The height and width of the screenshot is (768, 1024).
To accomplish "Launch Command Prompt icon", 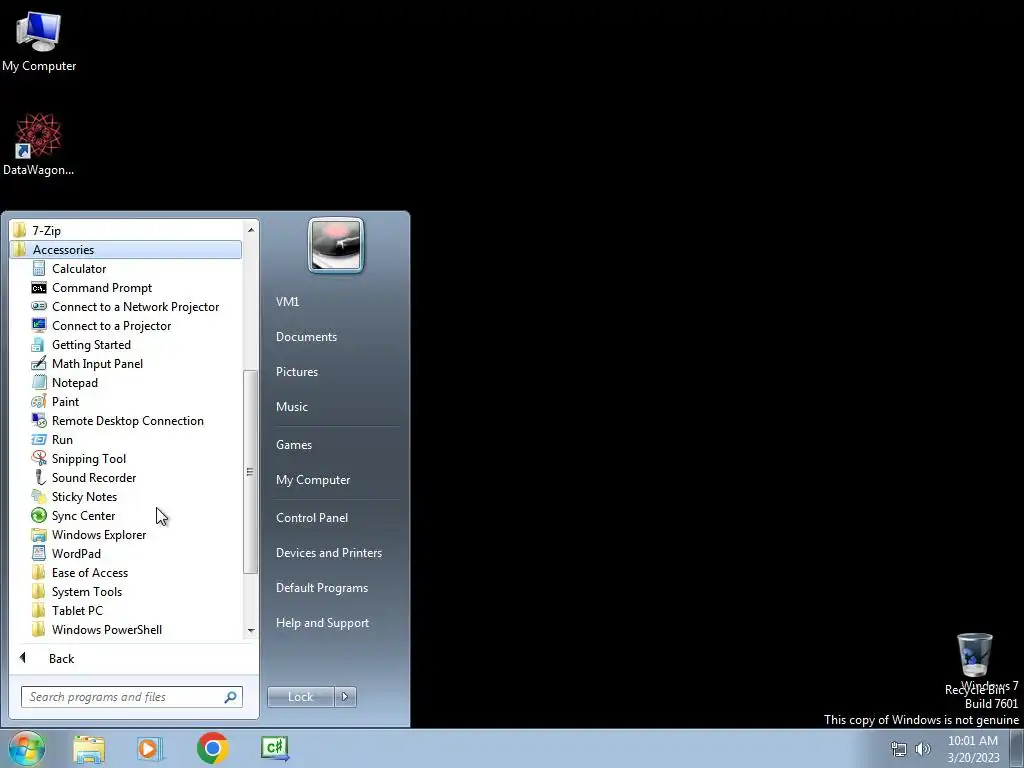I will coord(39,288).
